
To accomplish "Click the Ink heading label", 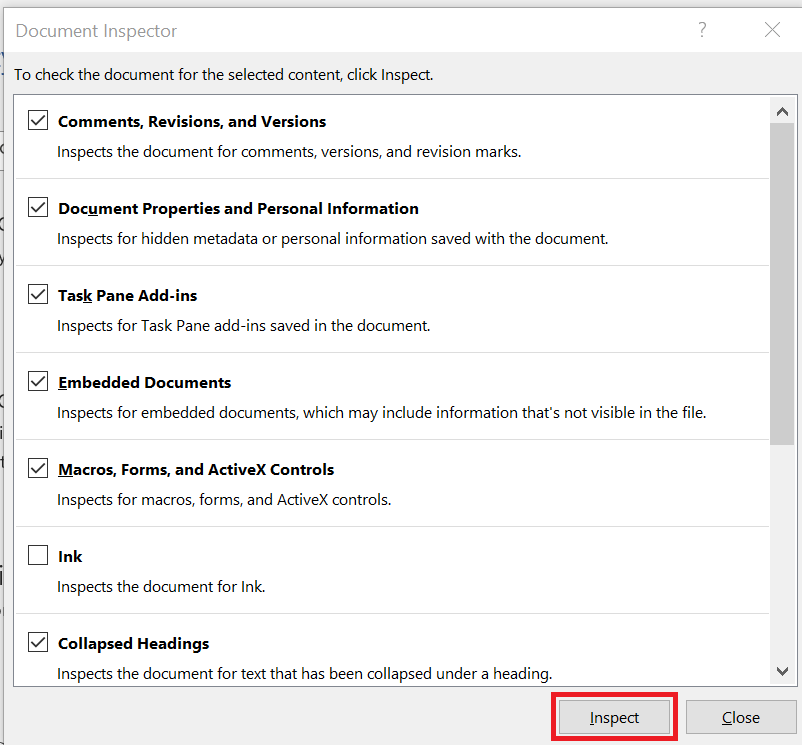I will tap(70, 556).
